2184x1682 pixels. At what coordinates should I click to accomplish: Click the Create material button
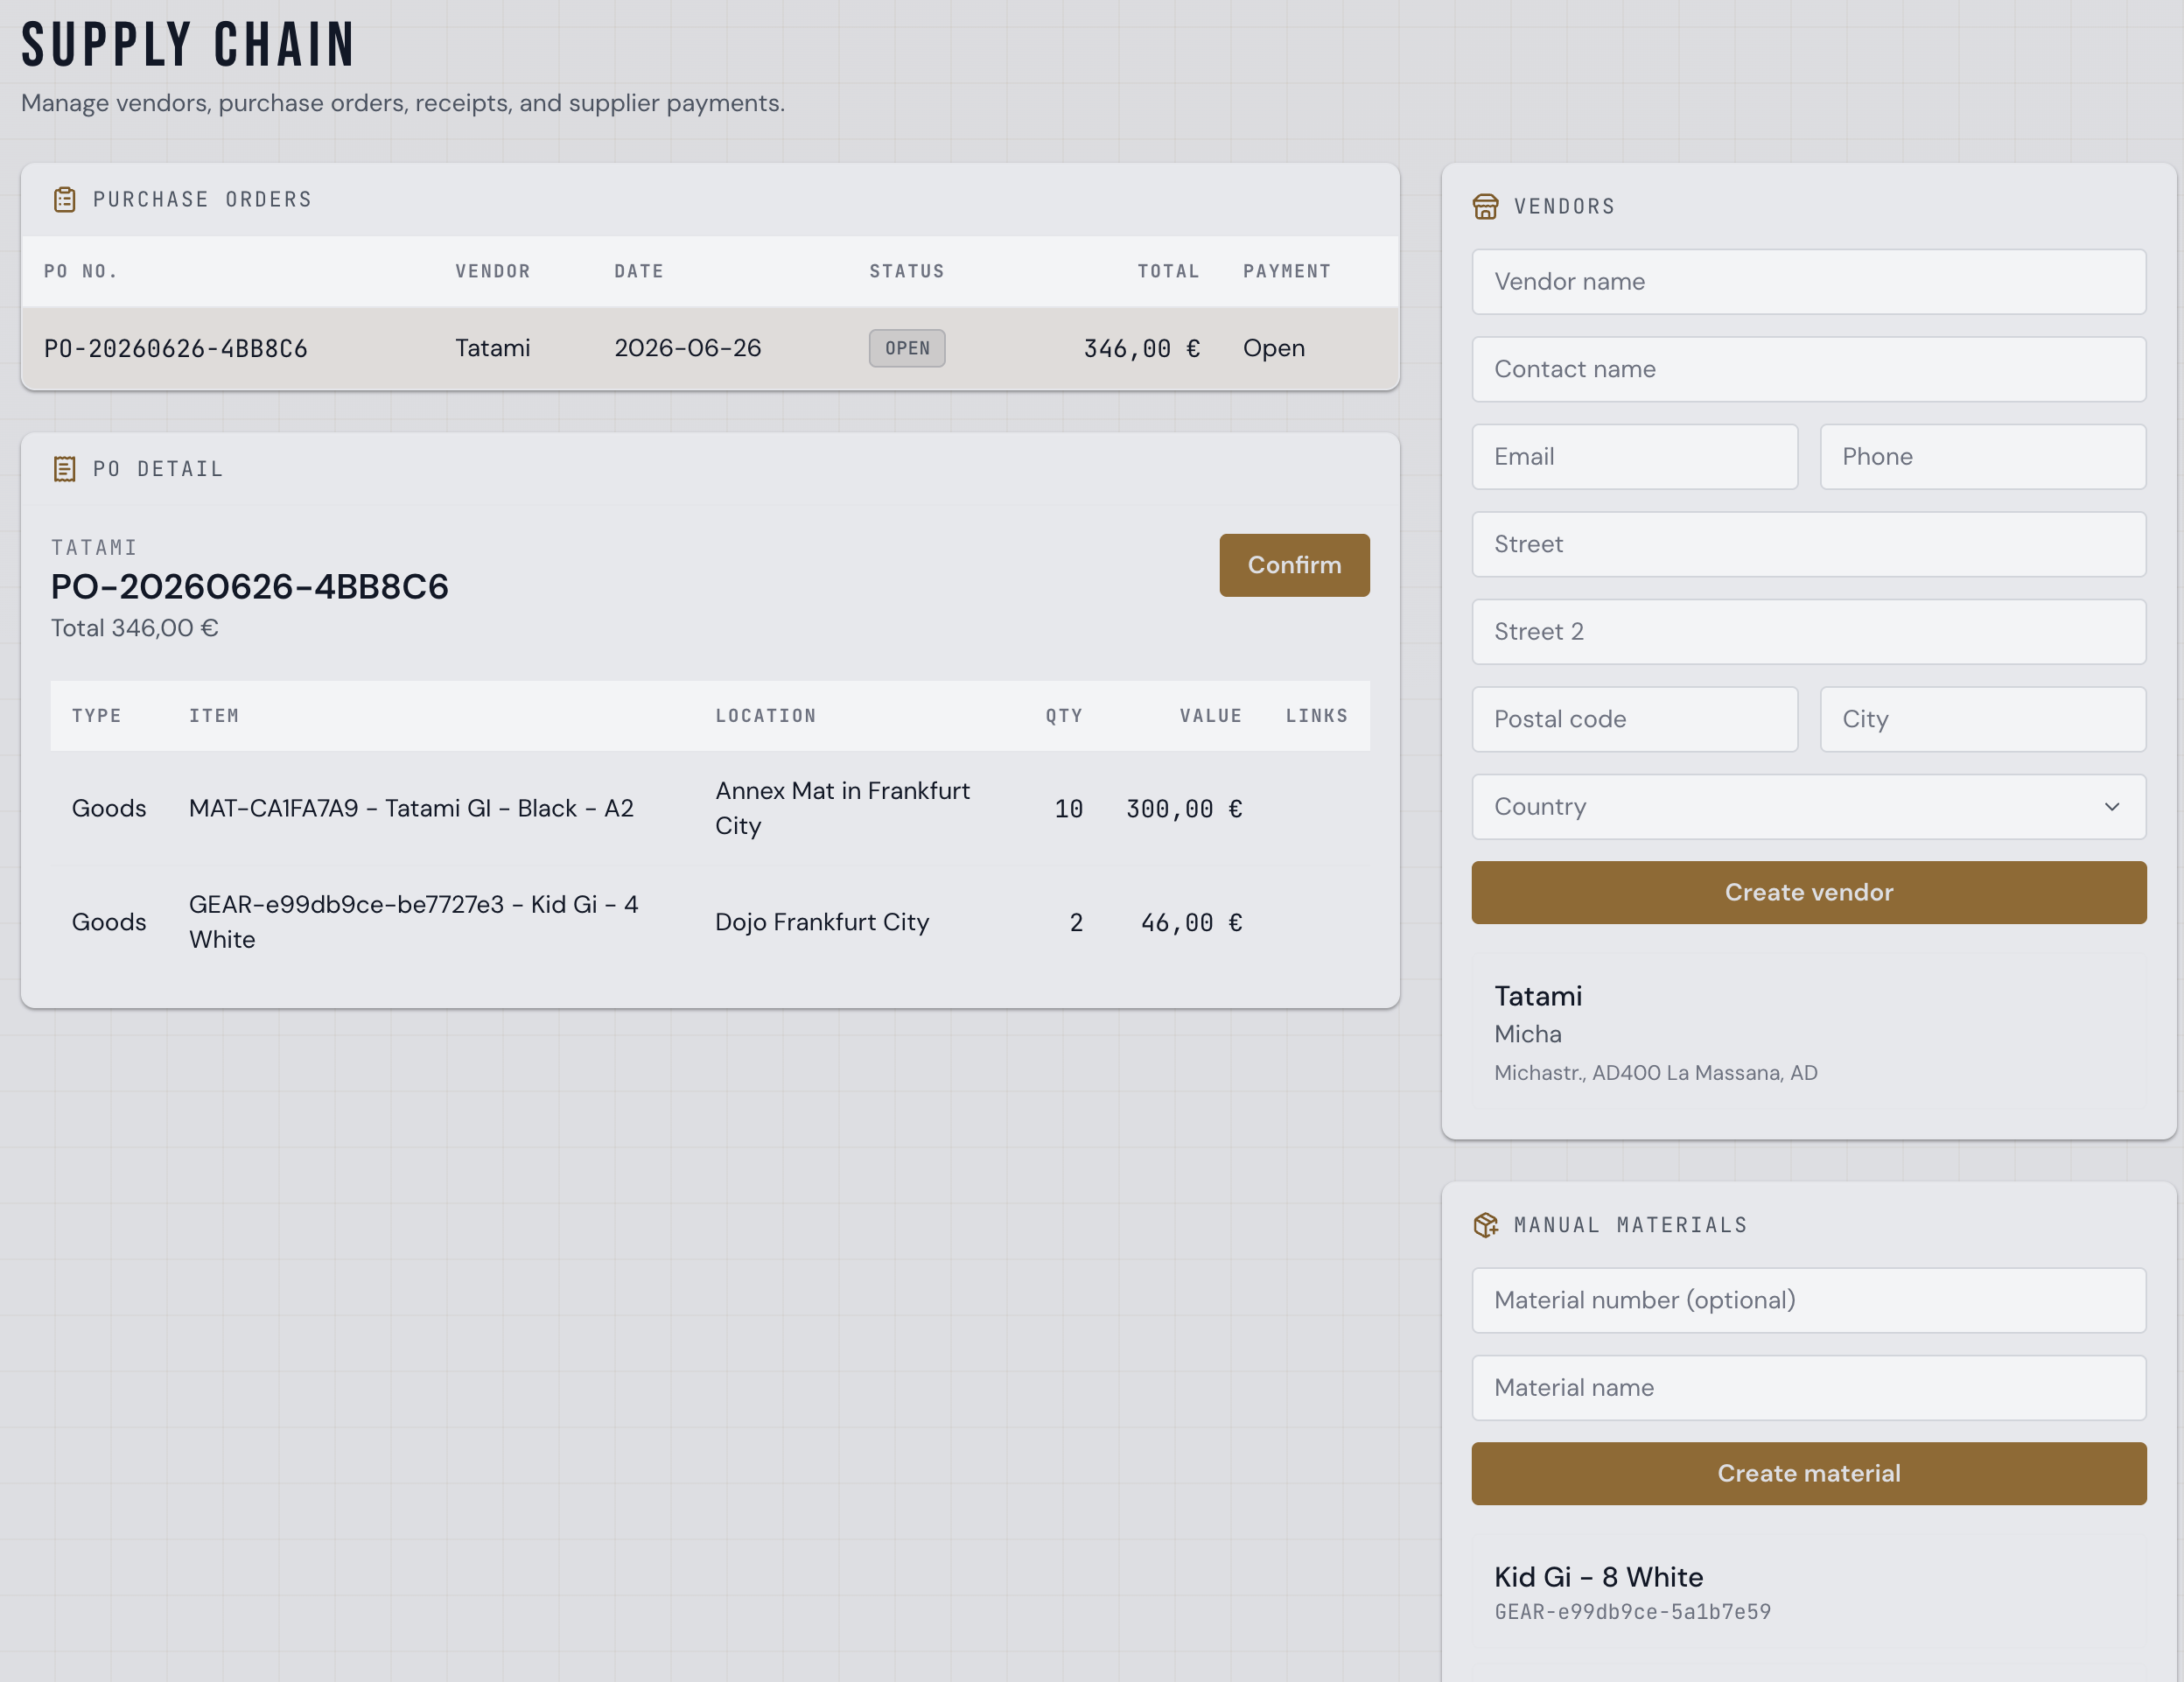(1809, 1473)
